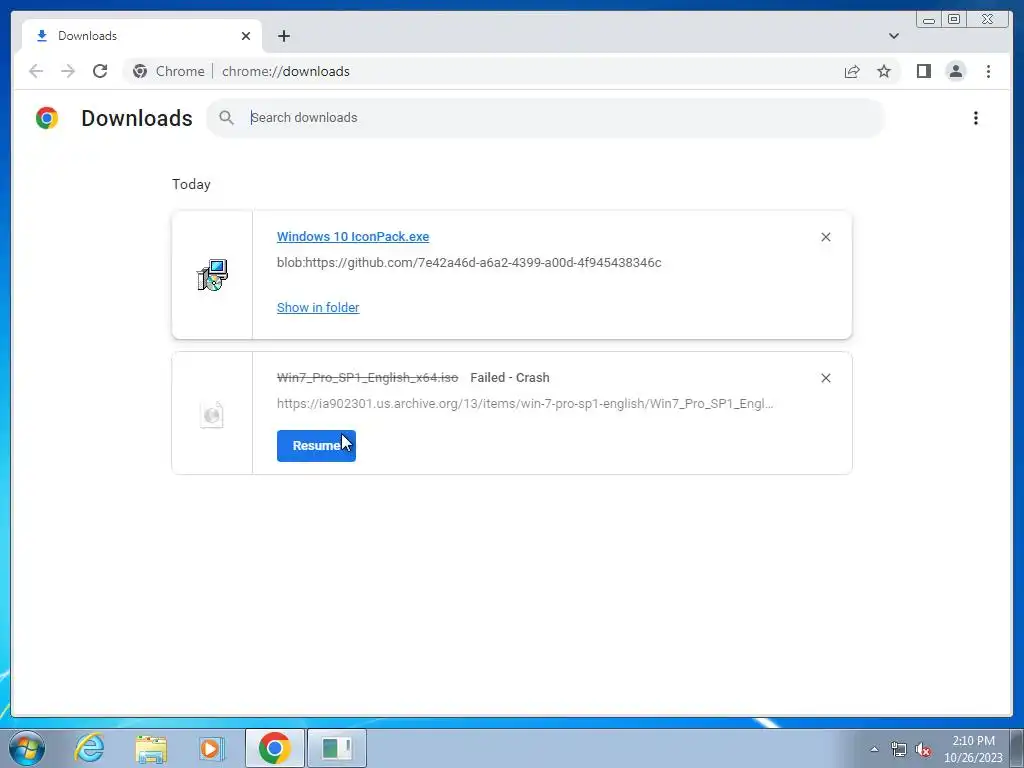Minimize the Chrome window

(929, 20)
